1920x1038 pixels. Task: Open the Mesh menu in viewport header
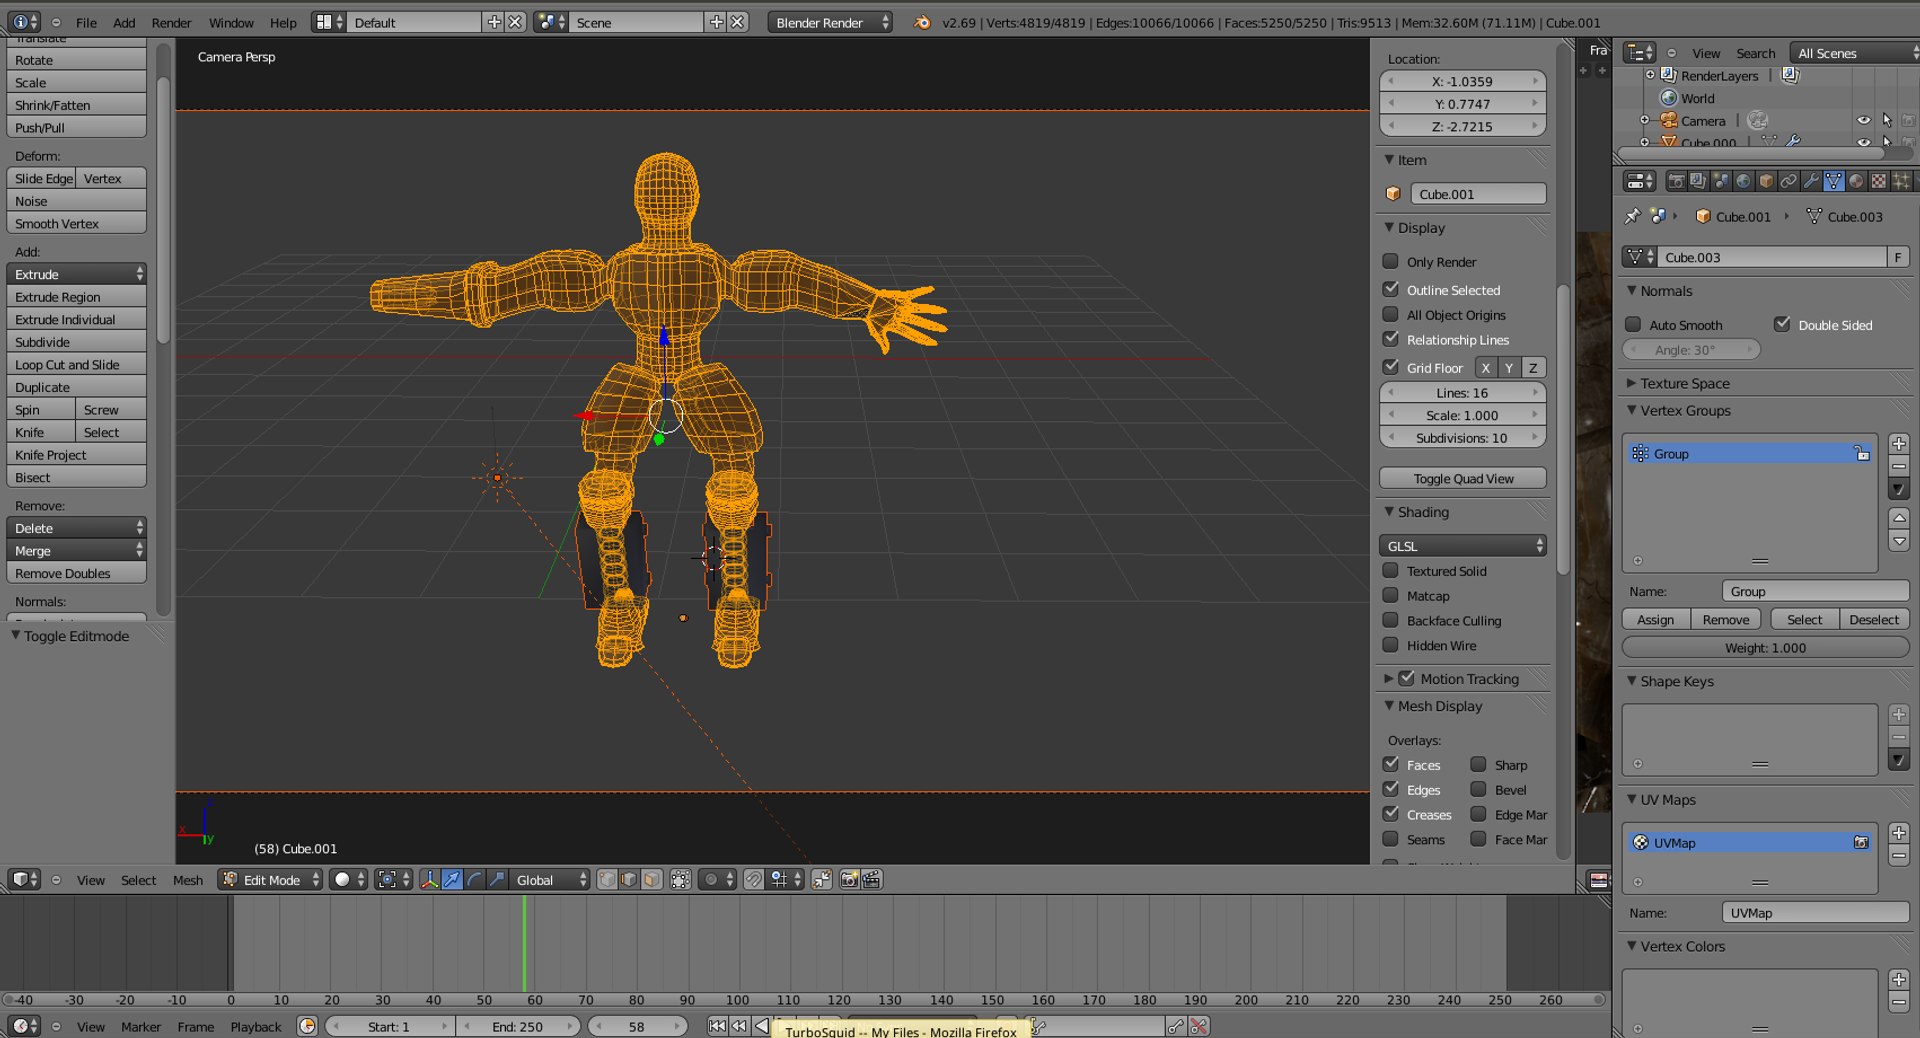tap(188, 880)
